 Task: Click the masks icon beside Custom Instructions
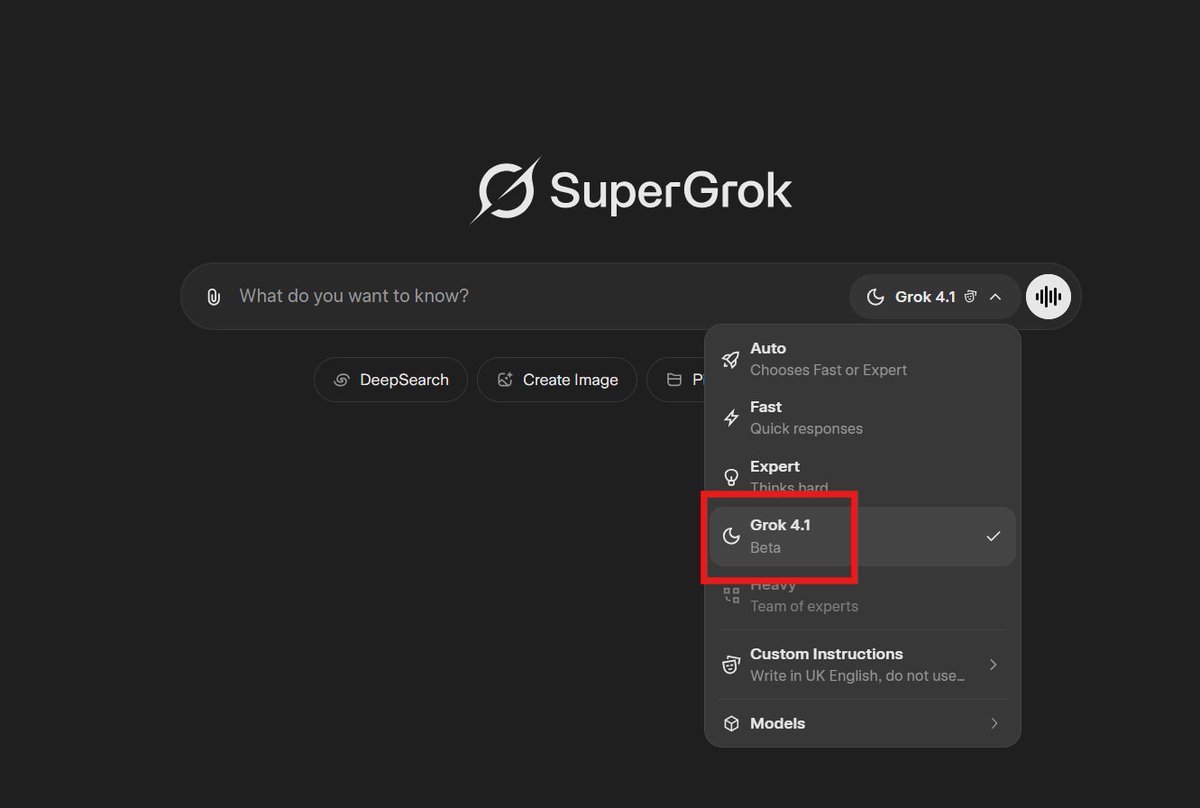click(x=731, y=664)
